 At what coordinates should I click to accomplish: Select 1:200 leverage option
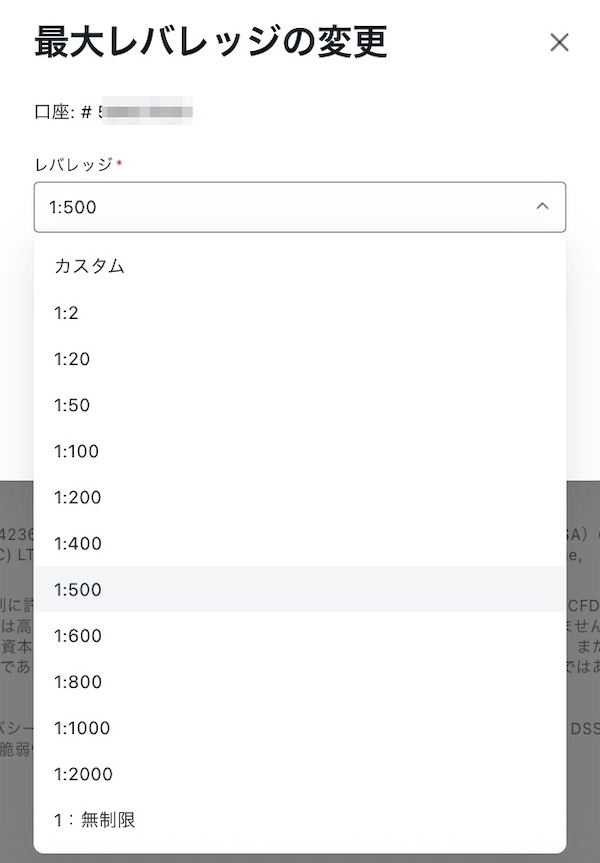(x=78, y=497)
